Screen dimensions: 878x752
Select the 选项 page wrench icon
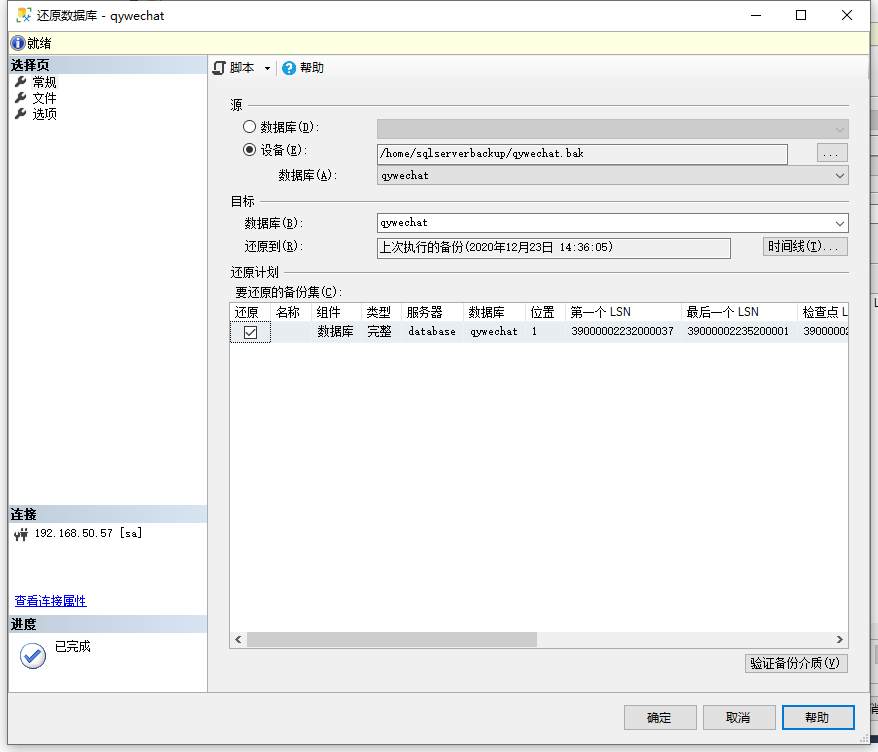(x=20, y=114)
